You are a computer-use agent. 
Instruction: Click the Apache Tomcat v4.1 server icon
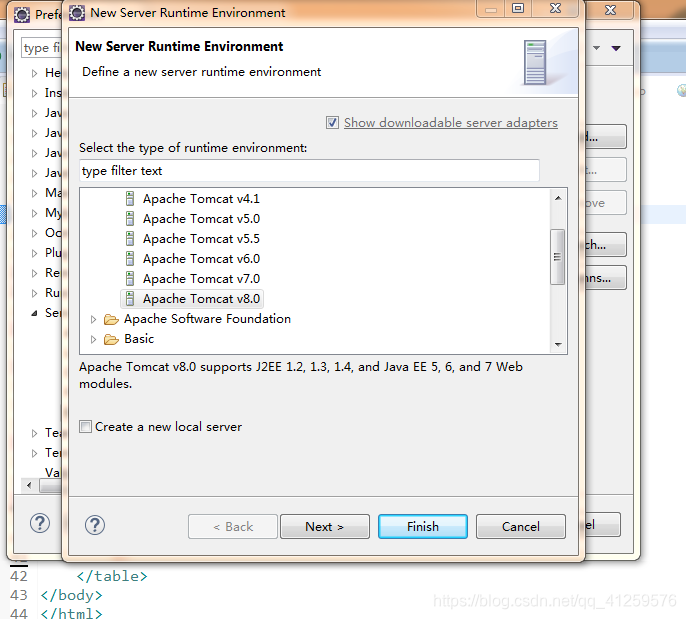click(x=130, y=199)
